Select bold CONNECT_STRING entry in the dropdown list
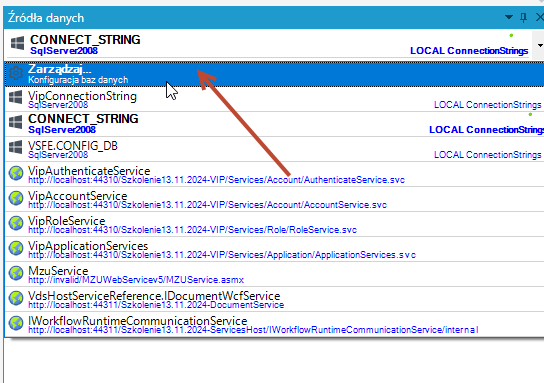The height and width of the screenshot is (383, 544). (x=274, y=124)
